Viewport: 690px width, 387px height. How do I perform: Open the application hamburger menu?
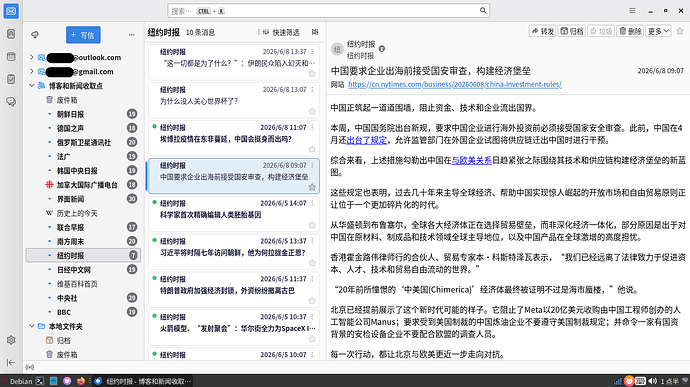tap(632, 11)
